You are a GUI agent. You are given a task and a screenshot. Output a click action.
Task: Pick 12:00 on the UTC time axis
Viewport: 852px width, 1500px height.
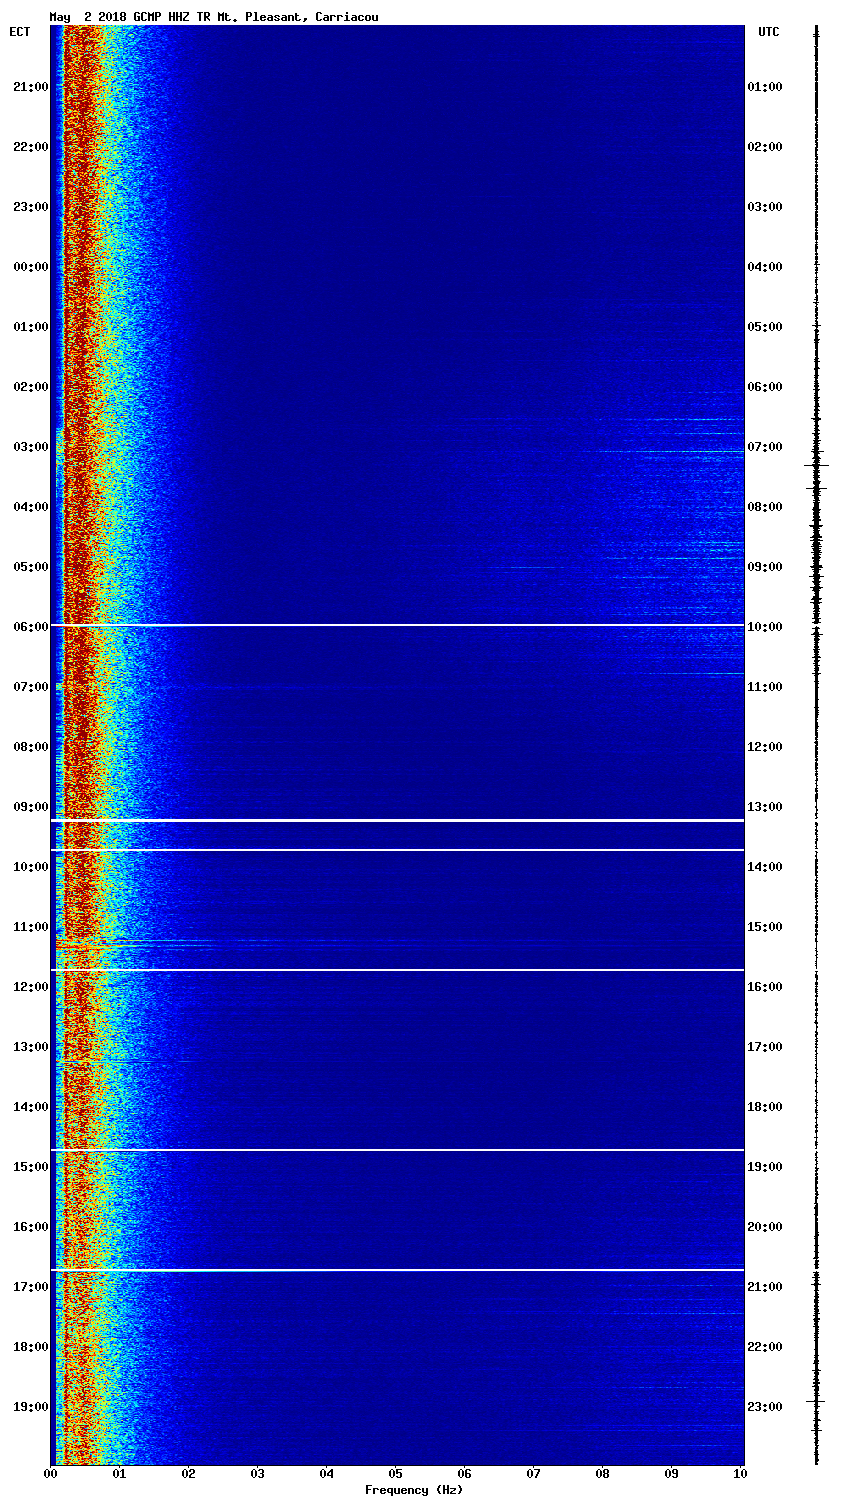pyautogui.click(x=765, y=747)
